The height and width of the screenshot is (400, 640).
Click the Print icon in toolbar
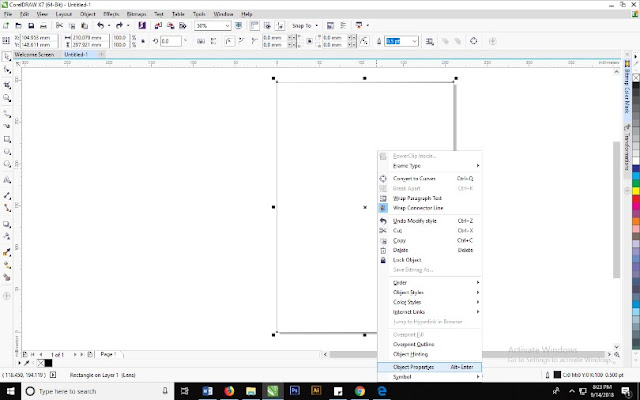pos(43,26)
